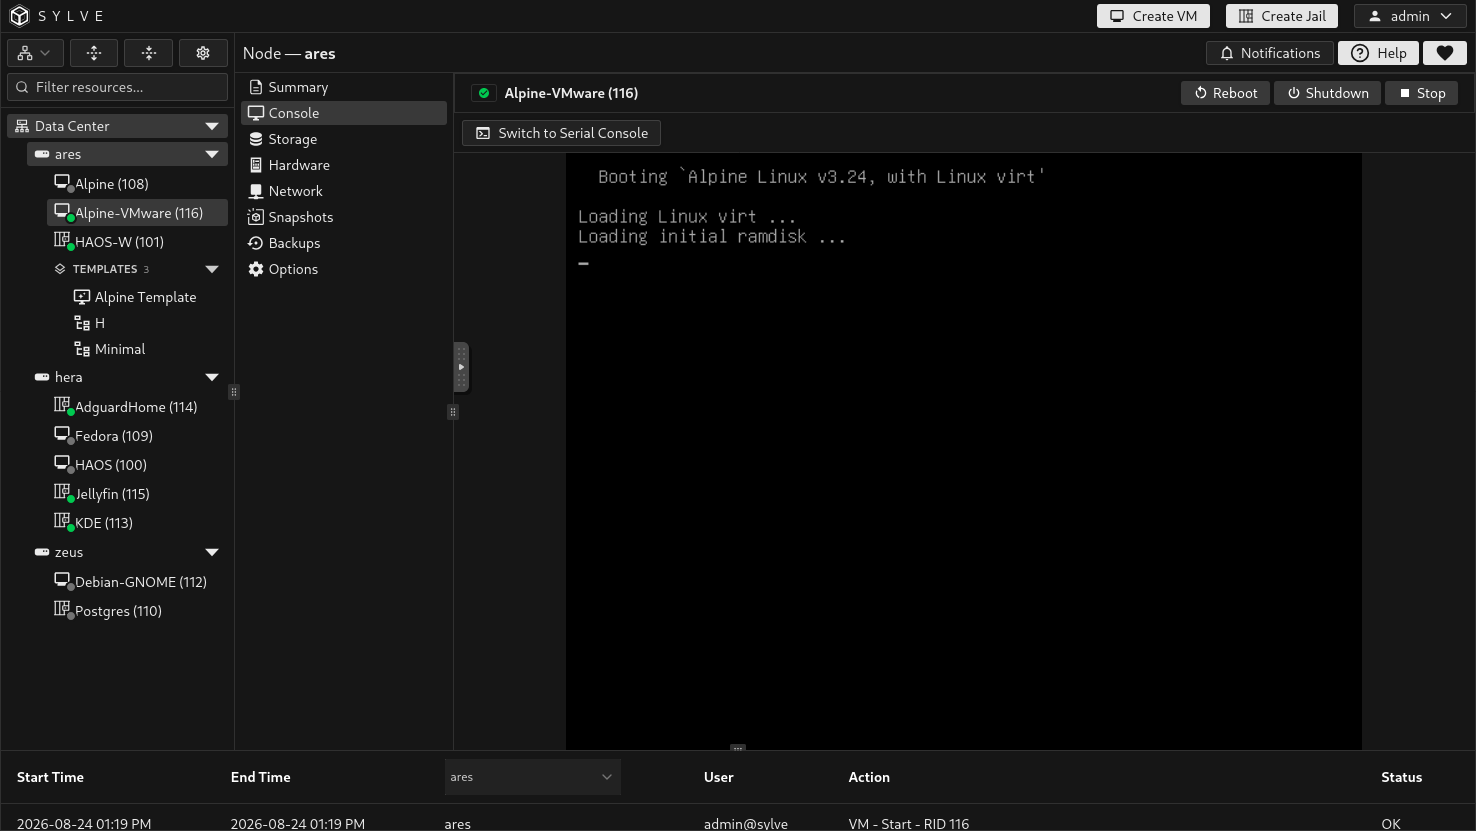
Task: Click Switch to Serial Console
Action: (561, 133)
